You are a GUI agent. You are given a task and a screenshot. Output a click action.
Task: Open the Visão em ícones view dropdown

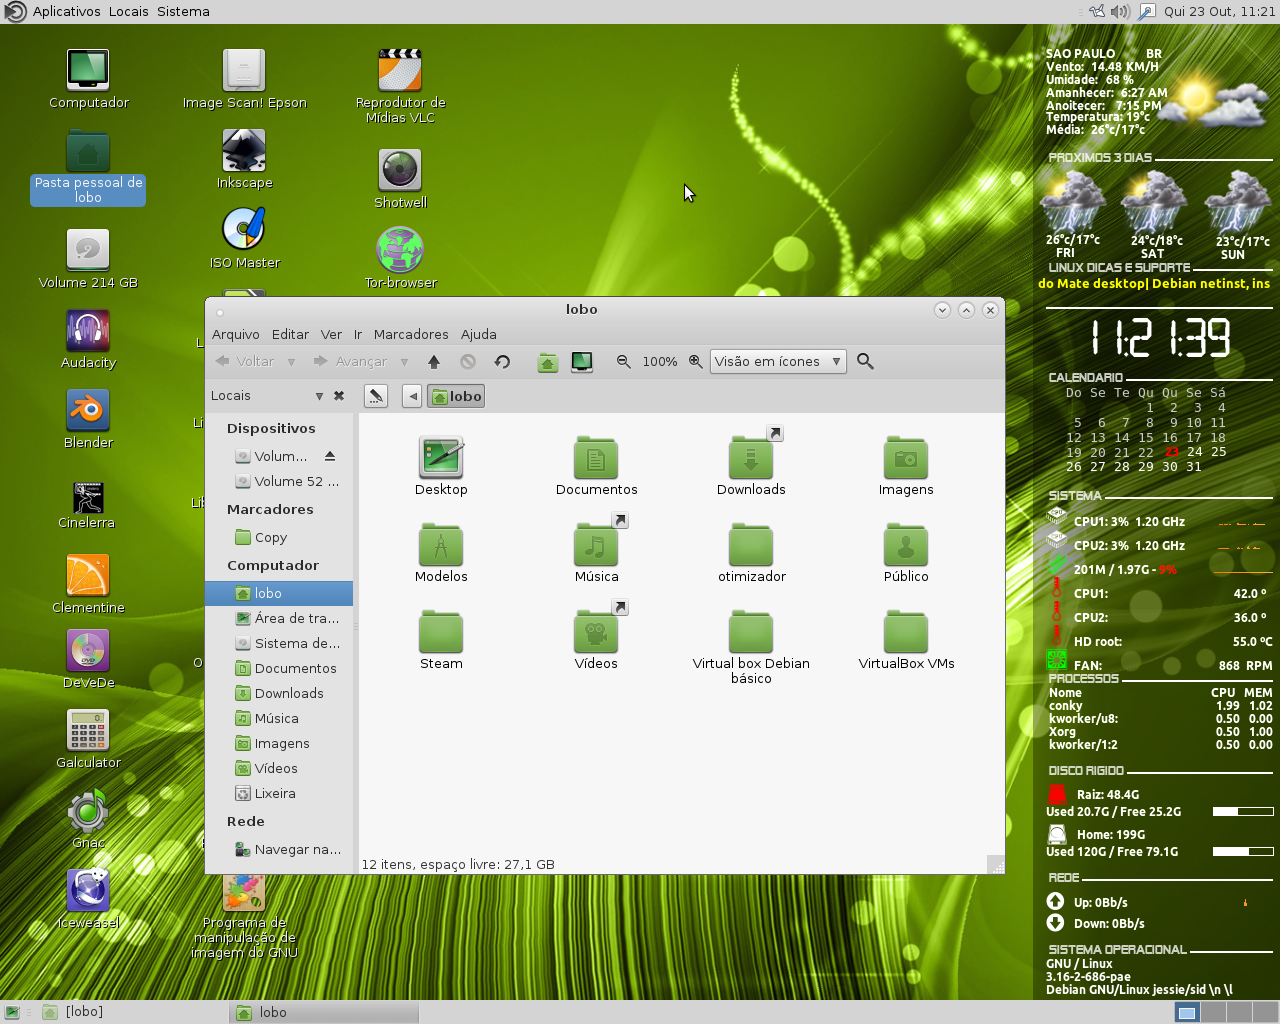click(x=778, y=361)
